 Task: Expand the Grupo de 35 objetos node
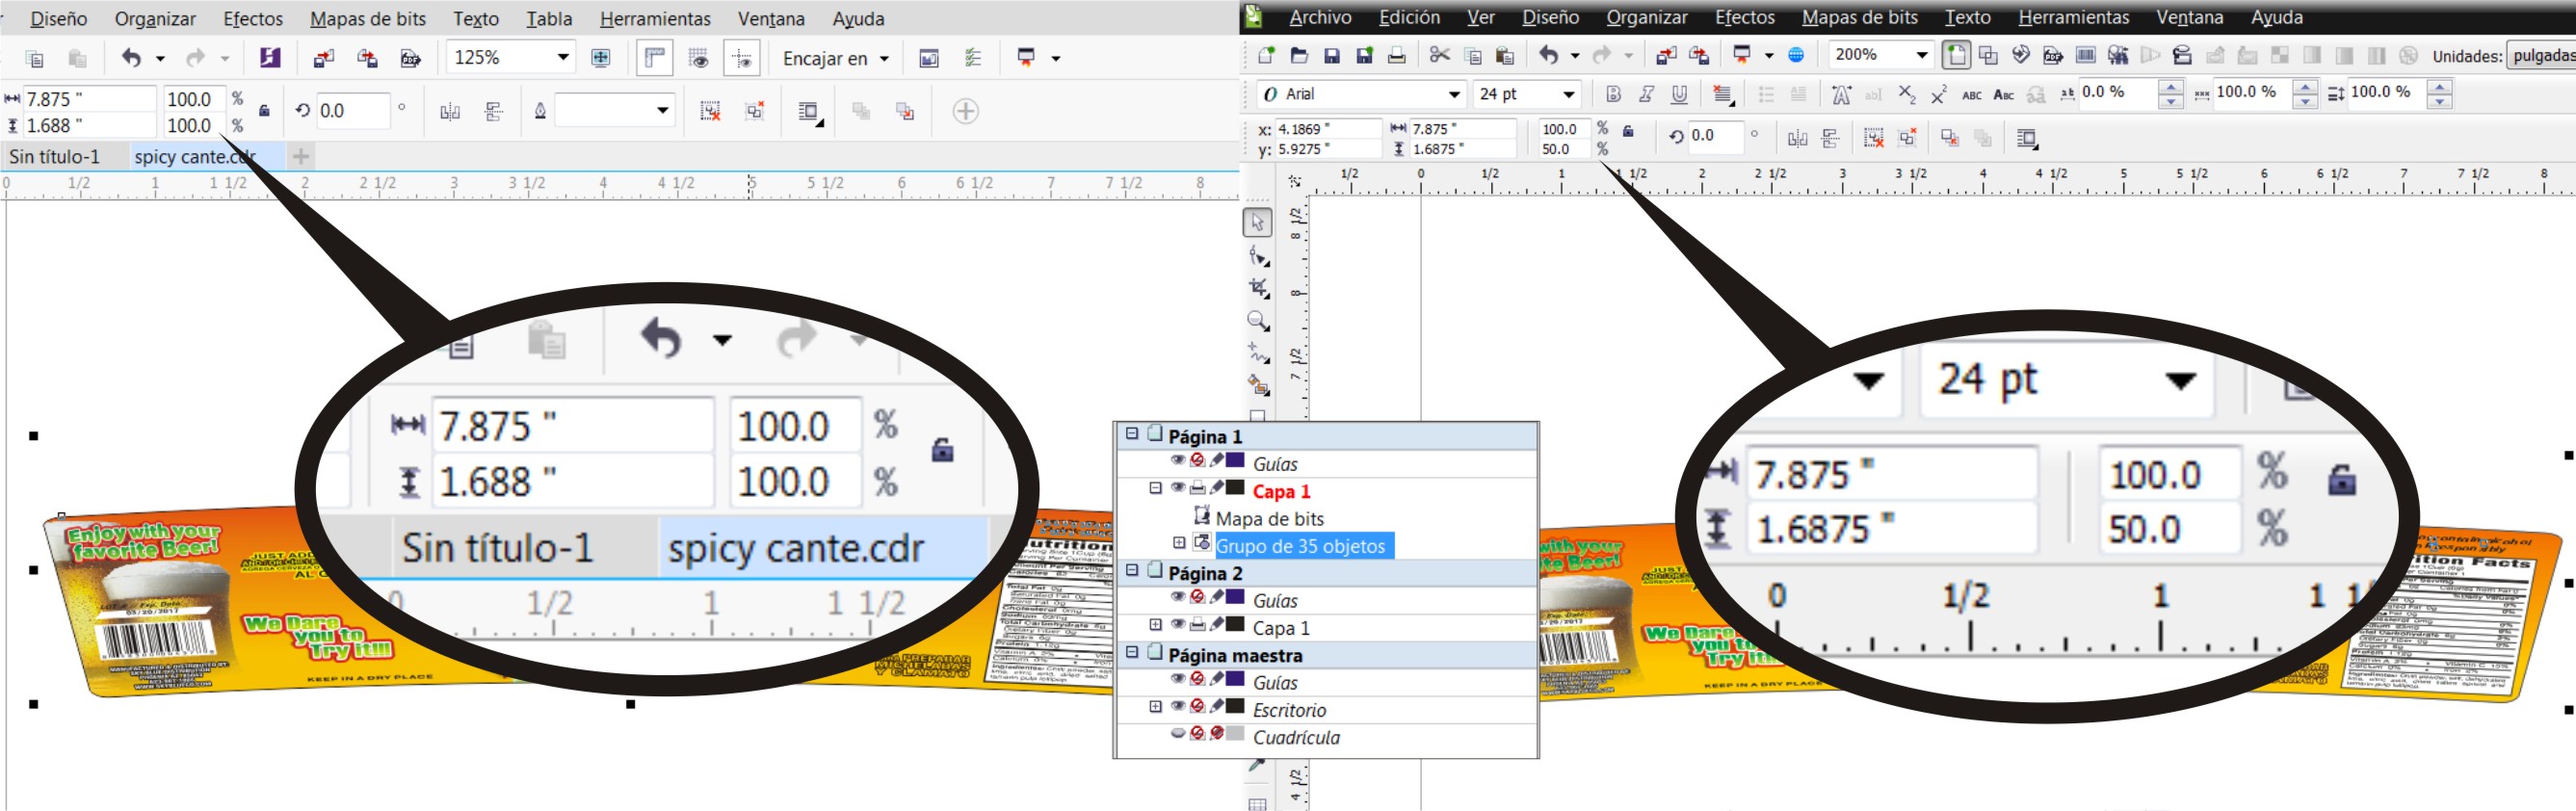click(1179, 543)
